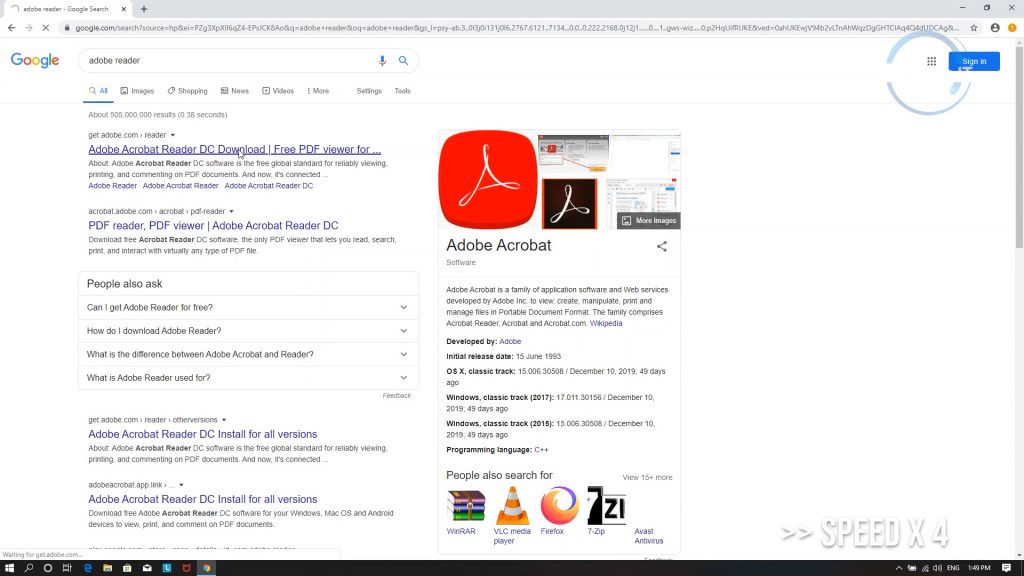Viewport: 1024px width, 576px height.
Task: Switch to the Shopping search tab
Action: click(x=187, y=91)
